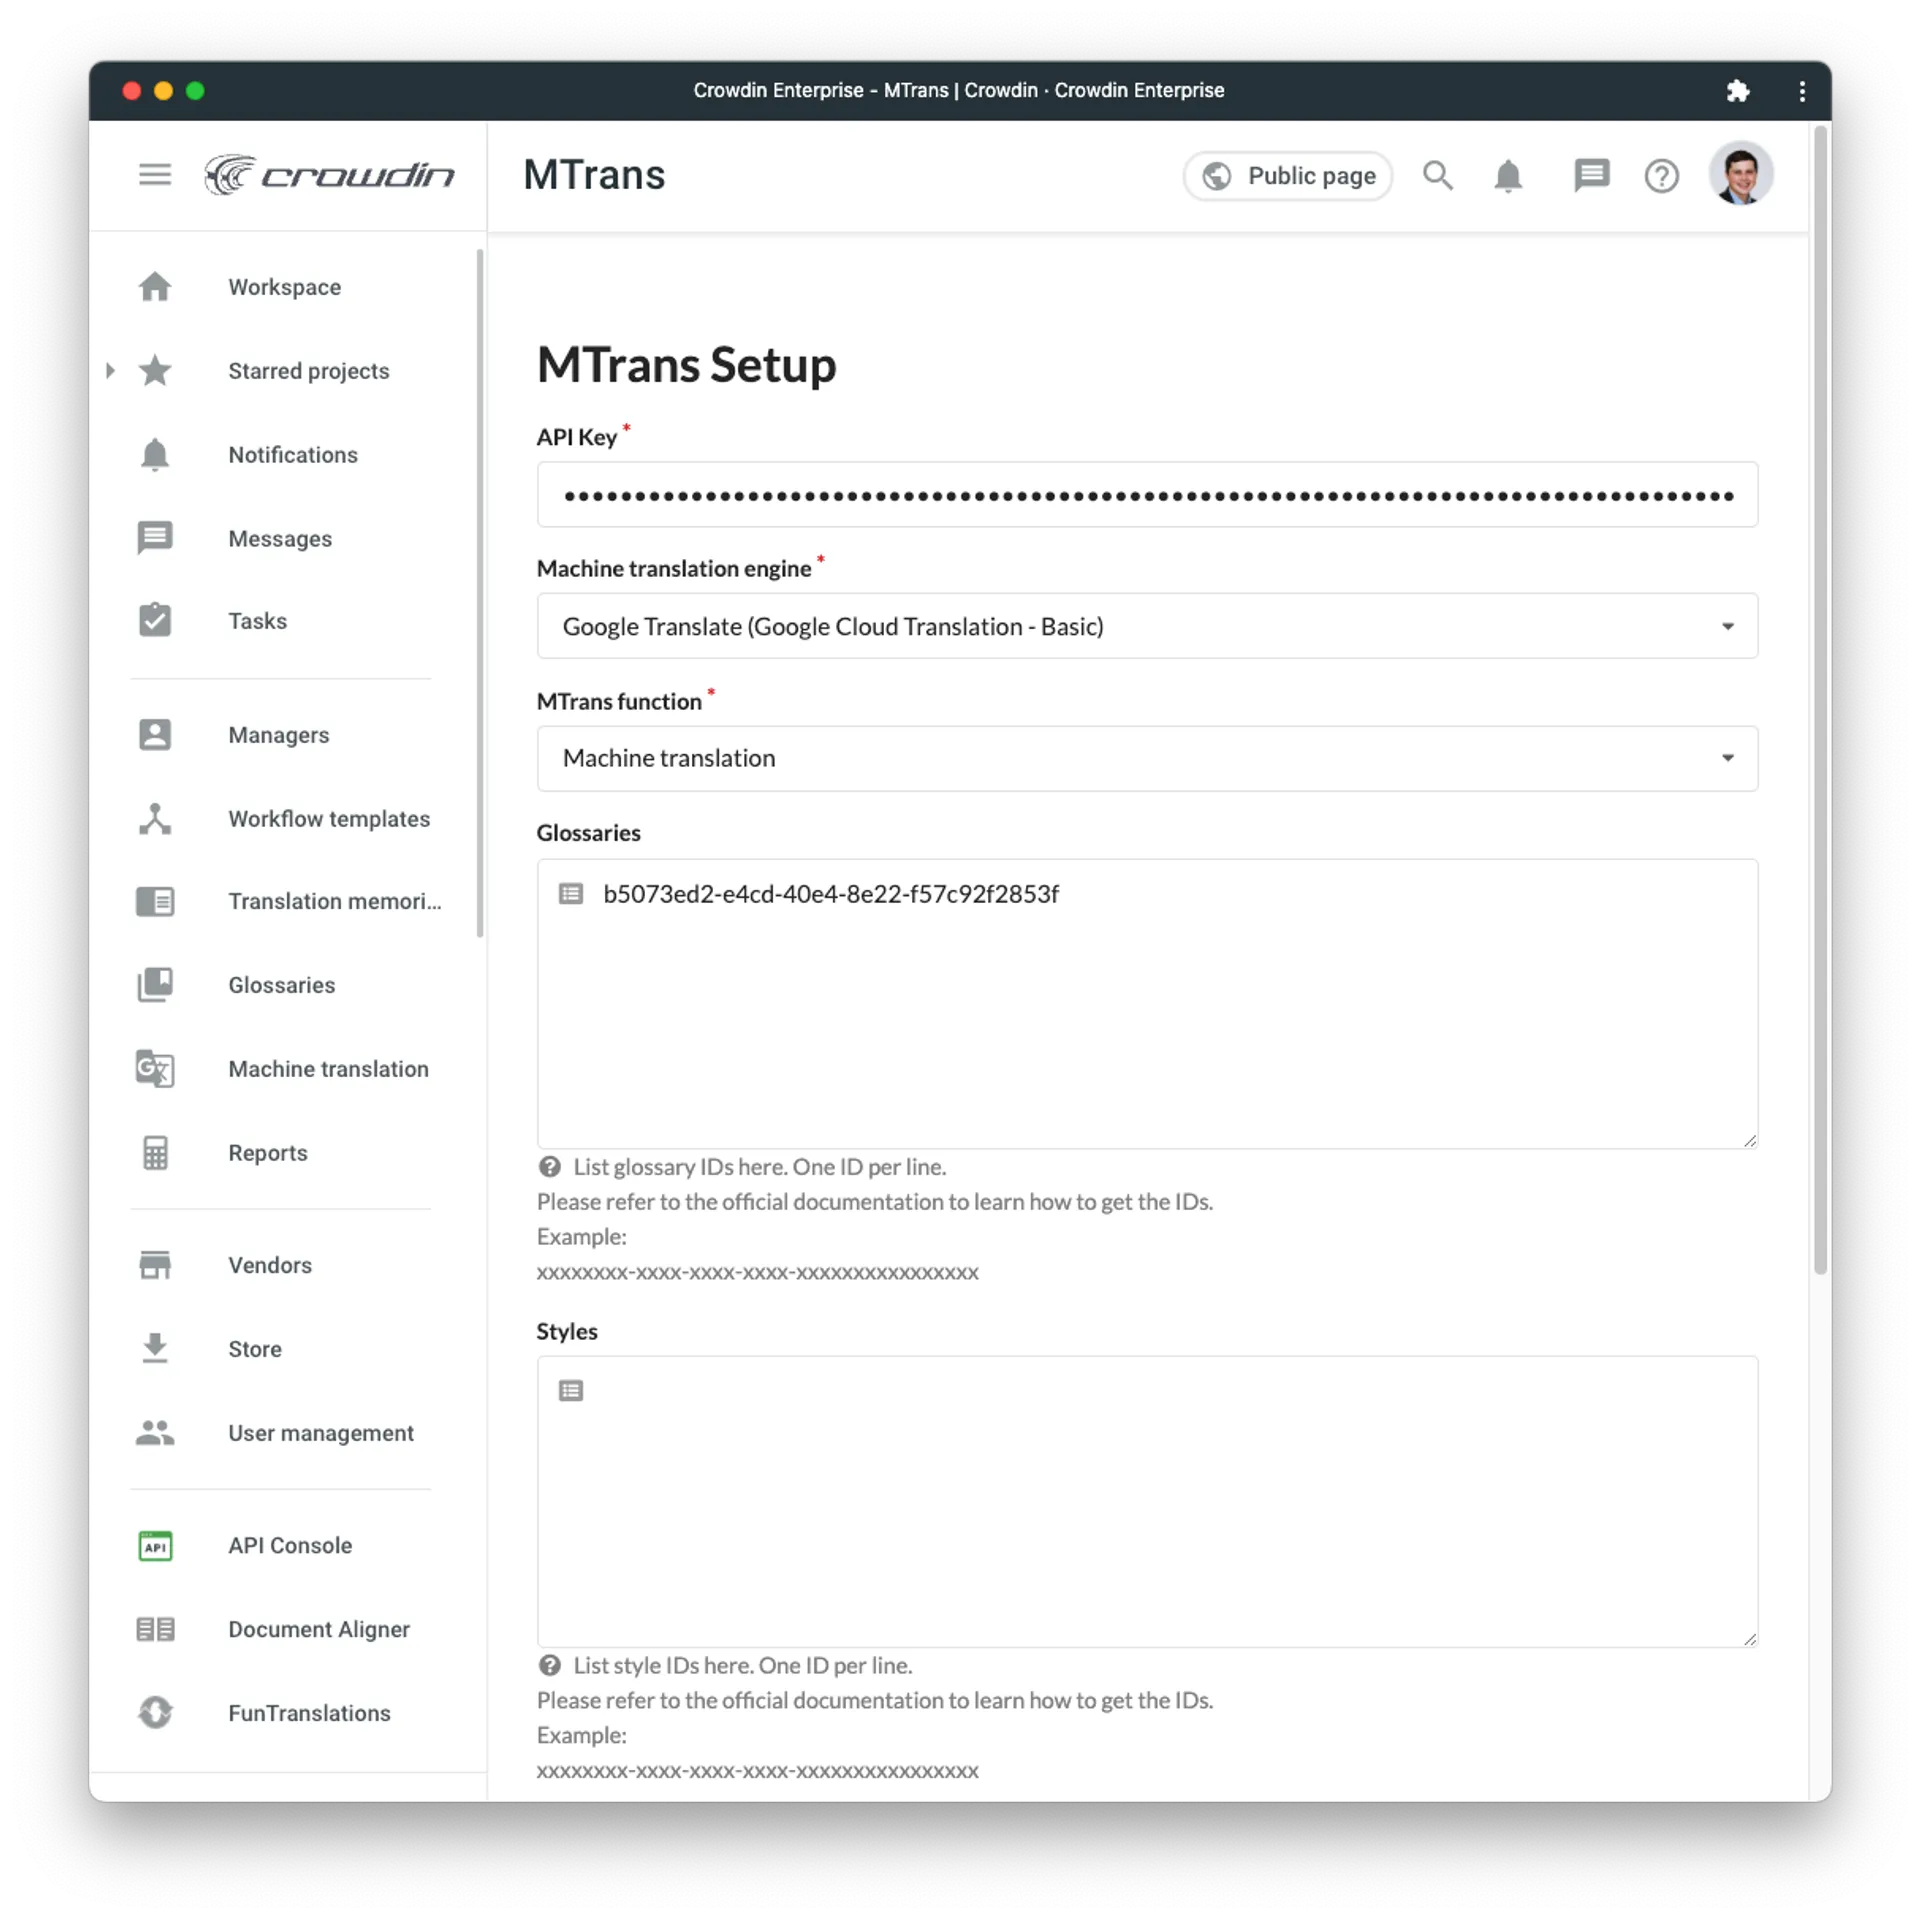Open Tasks menu item
Image resolution: width=1920 pixels, height=1918 pixels.
click(x=257, y=621)
